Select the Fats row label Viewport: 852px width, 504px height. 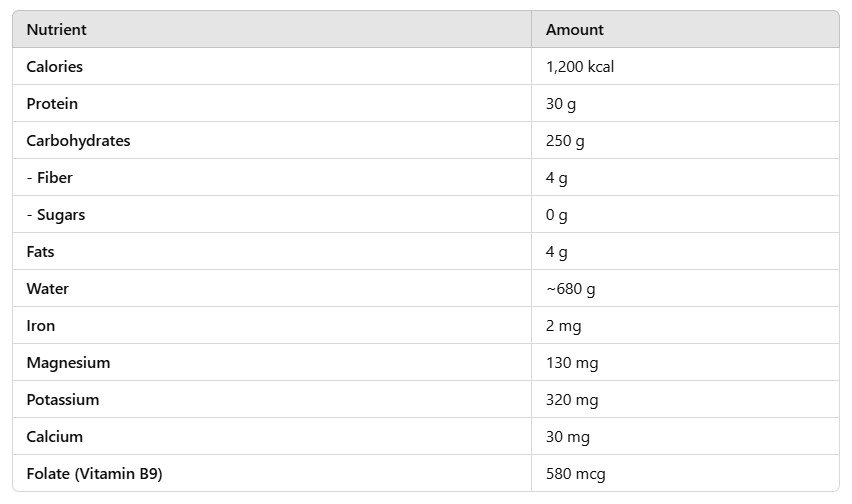pos(40,251)
